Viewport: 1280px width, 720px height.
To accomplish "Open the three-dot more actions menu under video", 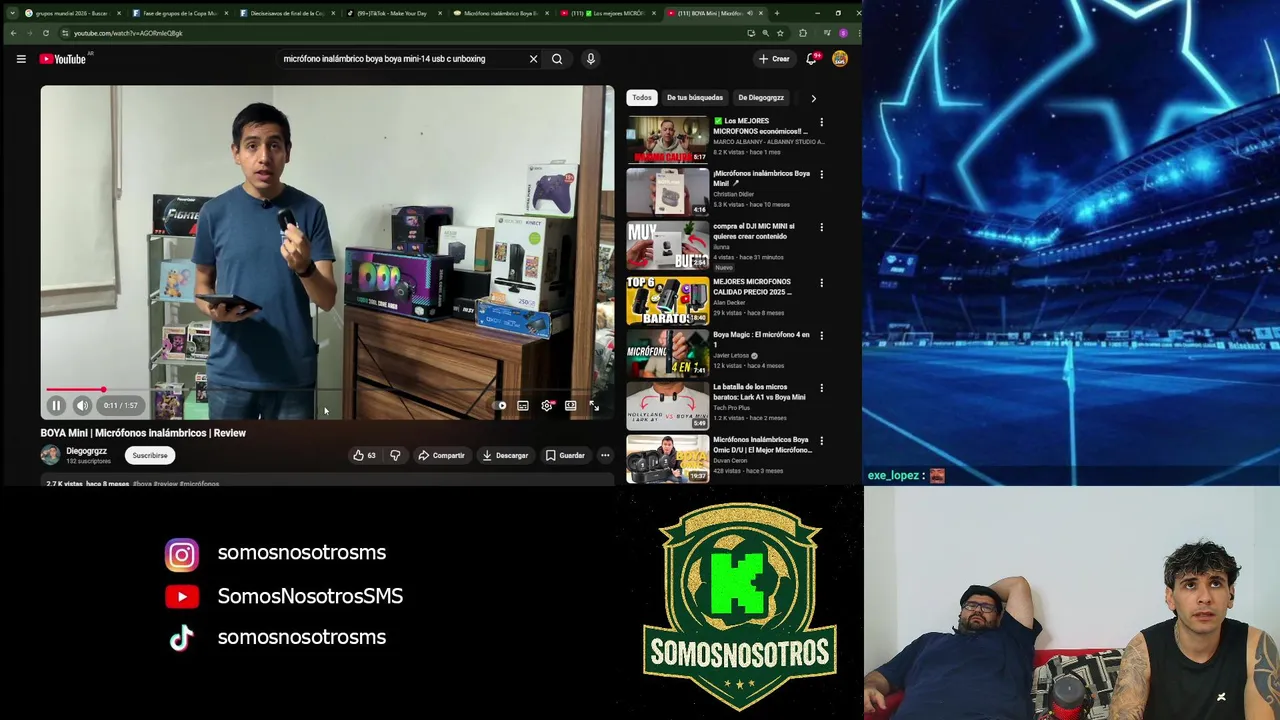I will pos(605,456).
